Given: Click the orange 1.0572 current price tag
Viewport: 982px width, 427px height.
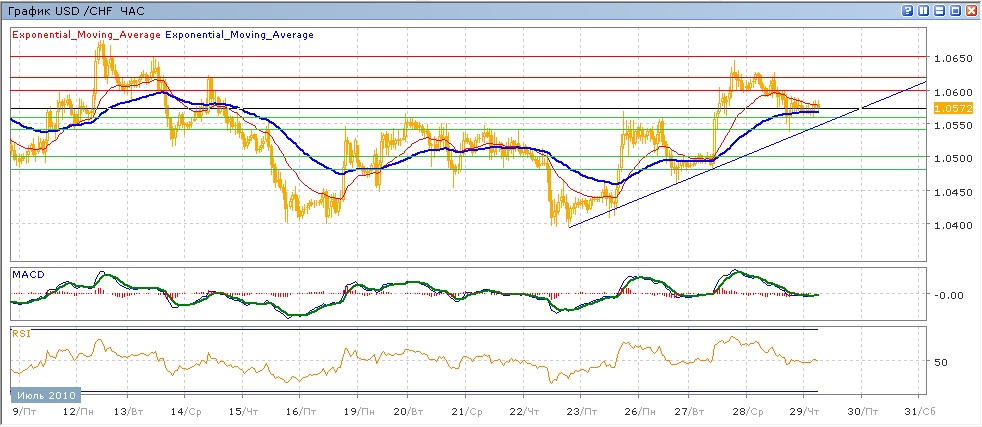Looking at the screenshot, I should [x=946, y=108].
